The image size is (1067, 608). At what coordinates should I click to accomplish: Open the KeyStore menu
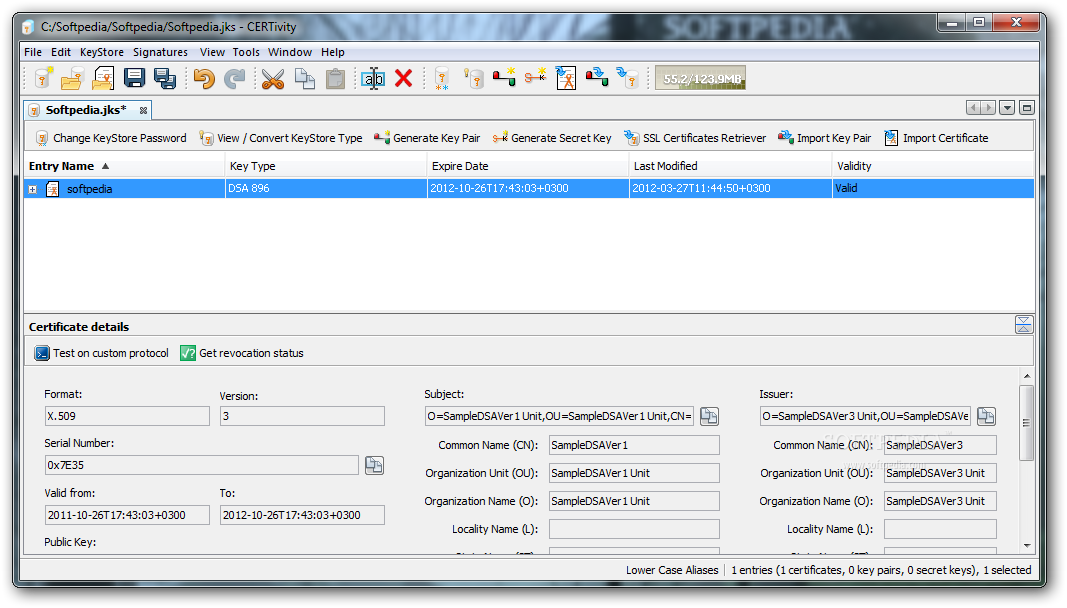tap(101, 52)
